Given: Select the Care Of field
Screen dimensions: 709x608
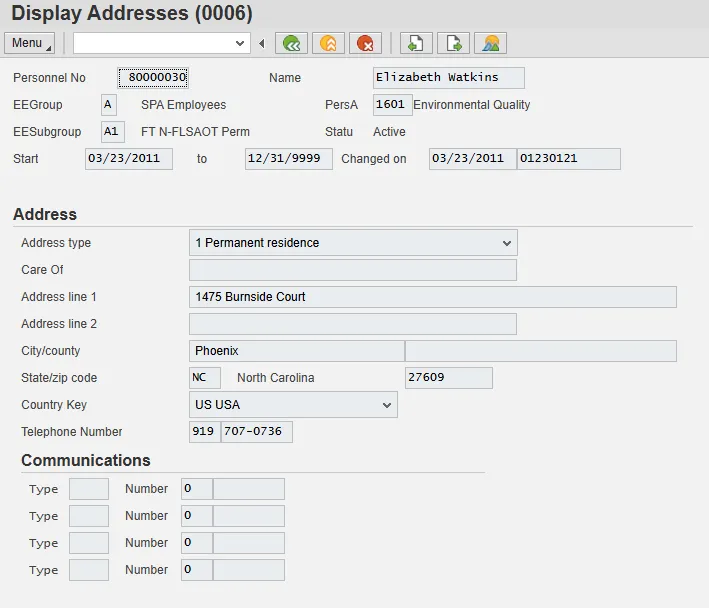Looking at the screenshot, I should (x=352, y=270).
